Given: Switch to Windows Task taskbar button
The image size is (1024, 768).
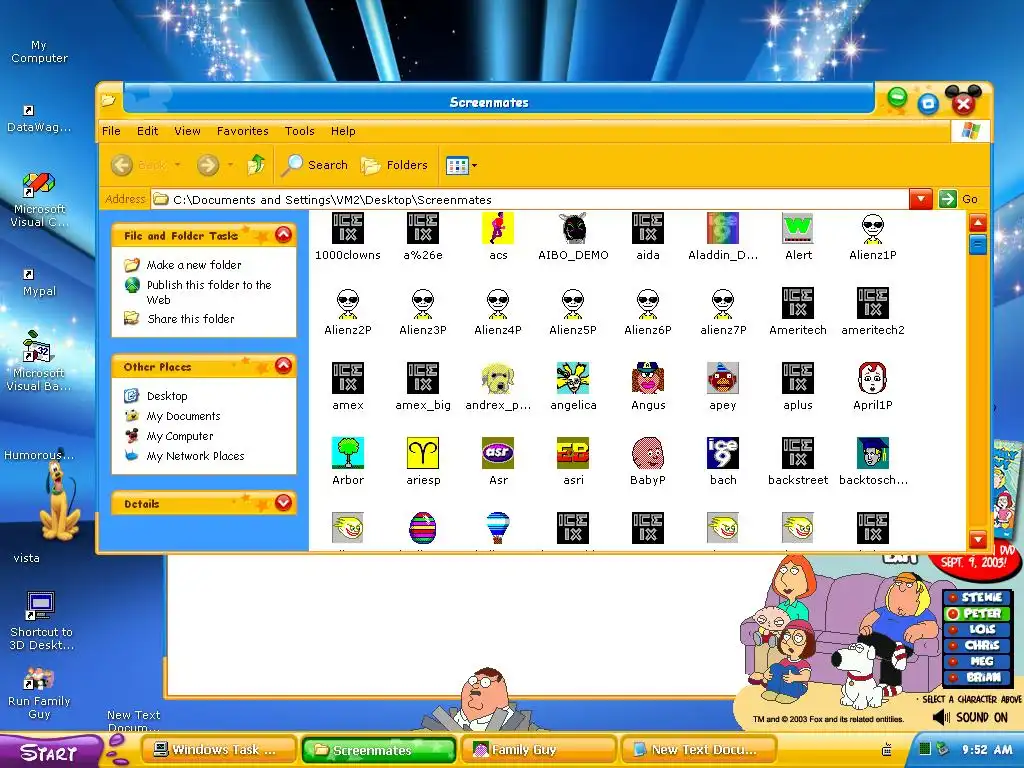Looking at the screenshot, I should (217, 750).
